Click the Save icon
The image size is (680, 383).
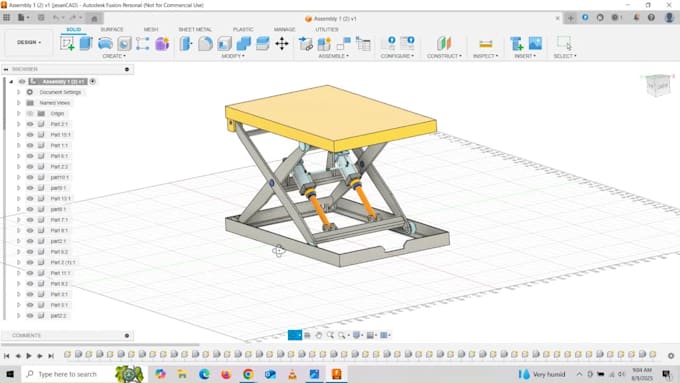click(41, 18)
